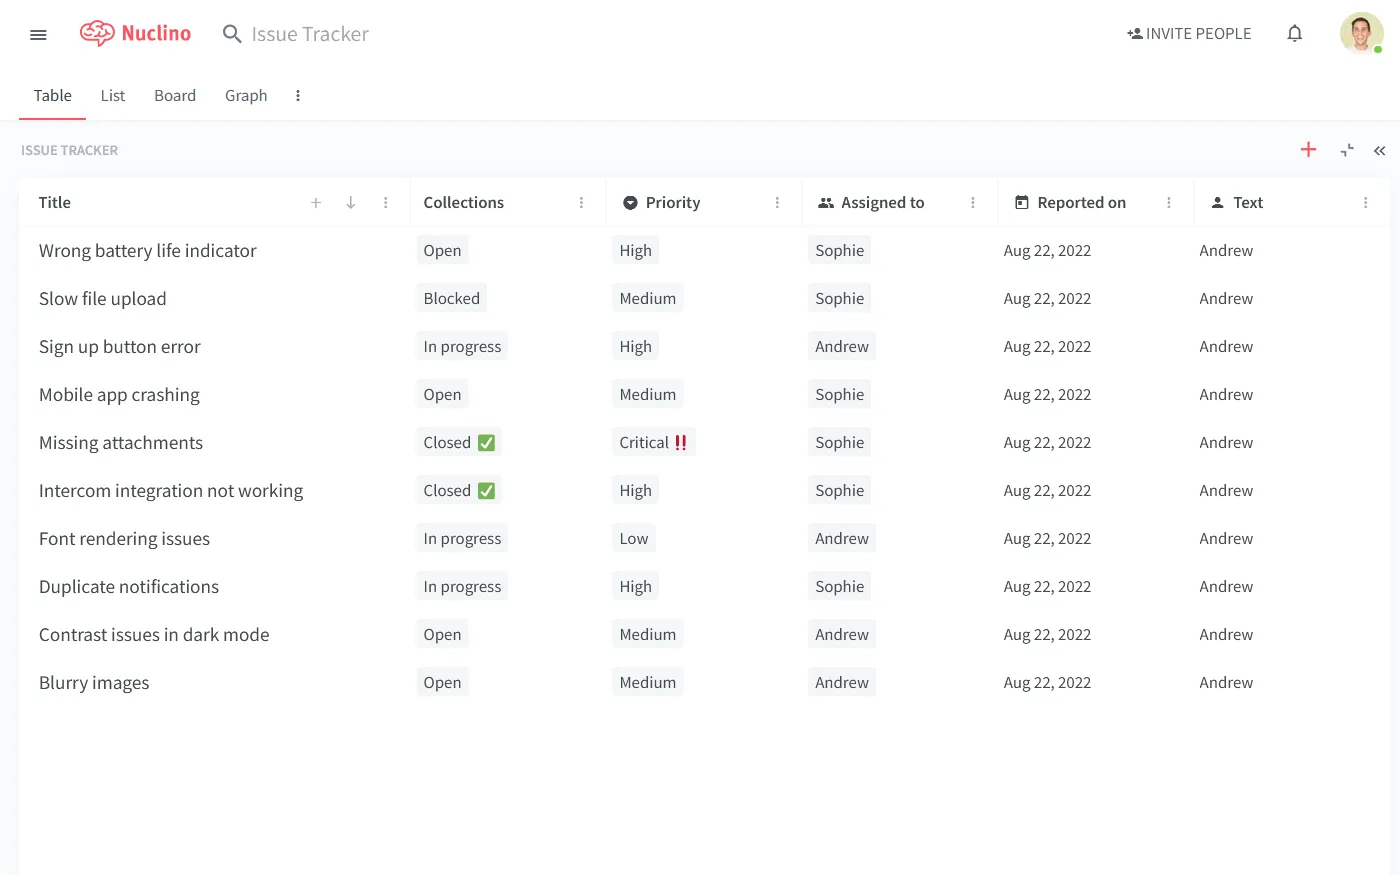Add a field with Title column plus
Screen dimensions: 1400x875
tap(316, 202)
